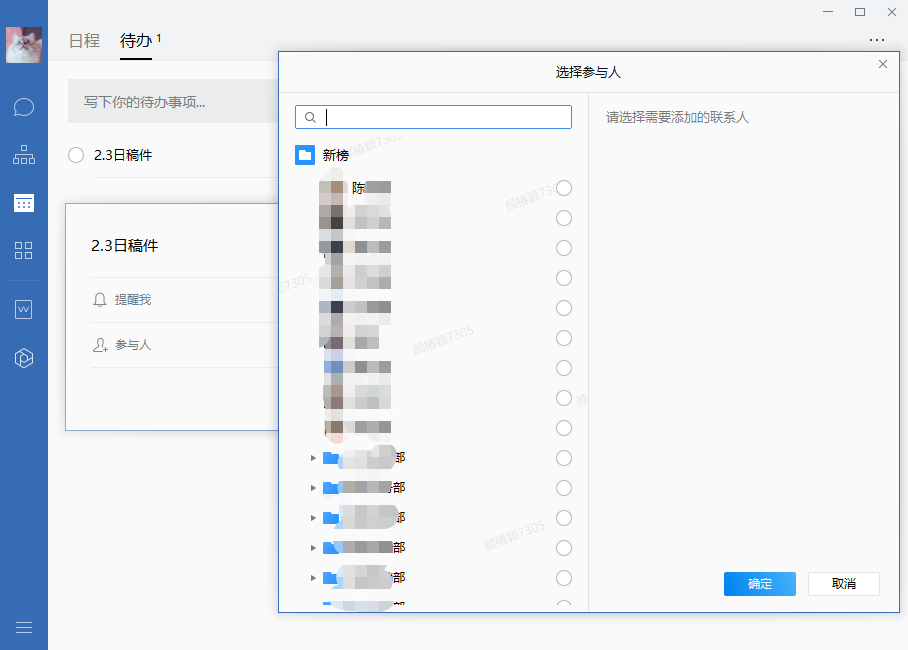
Task: Click the 确定 button to confirm
Action: 759,584
